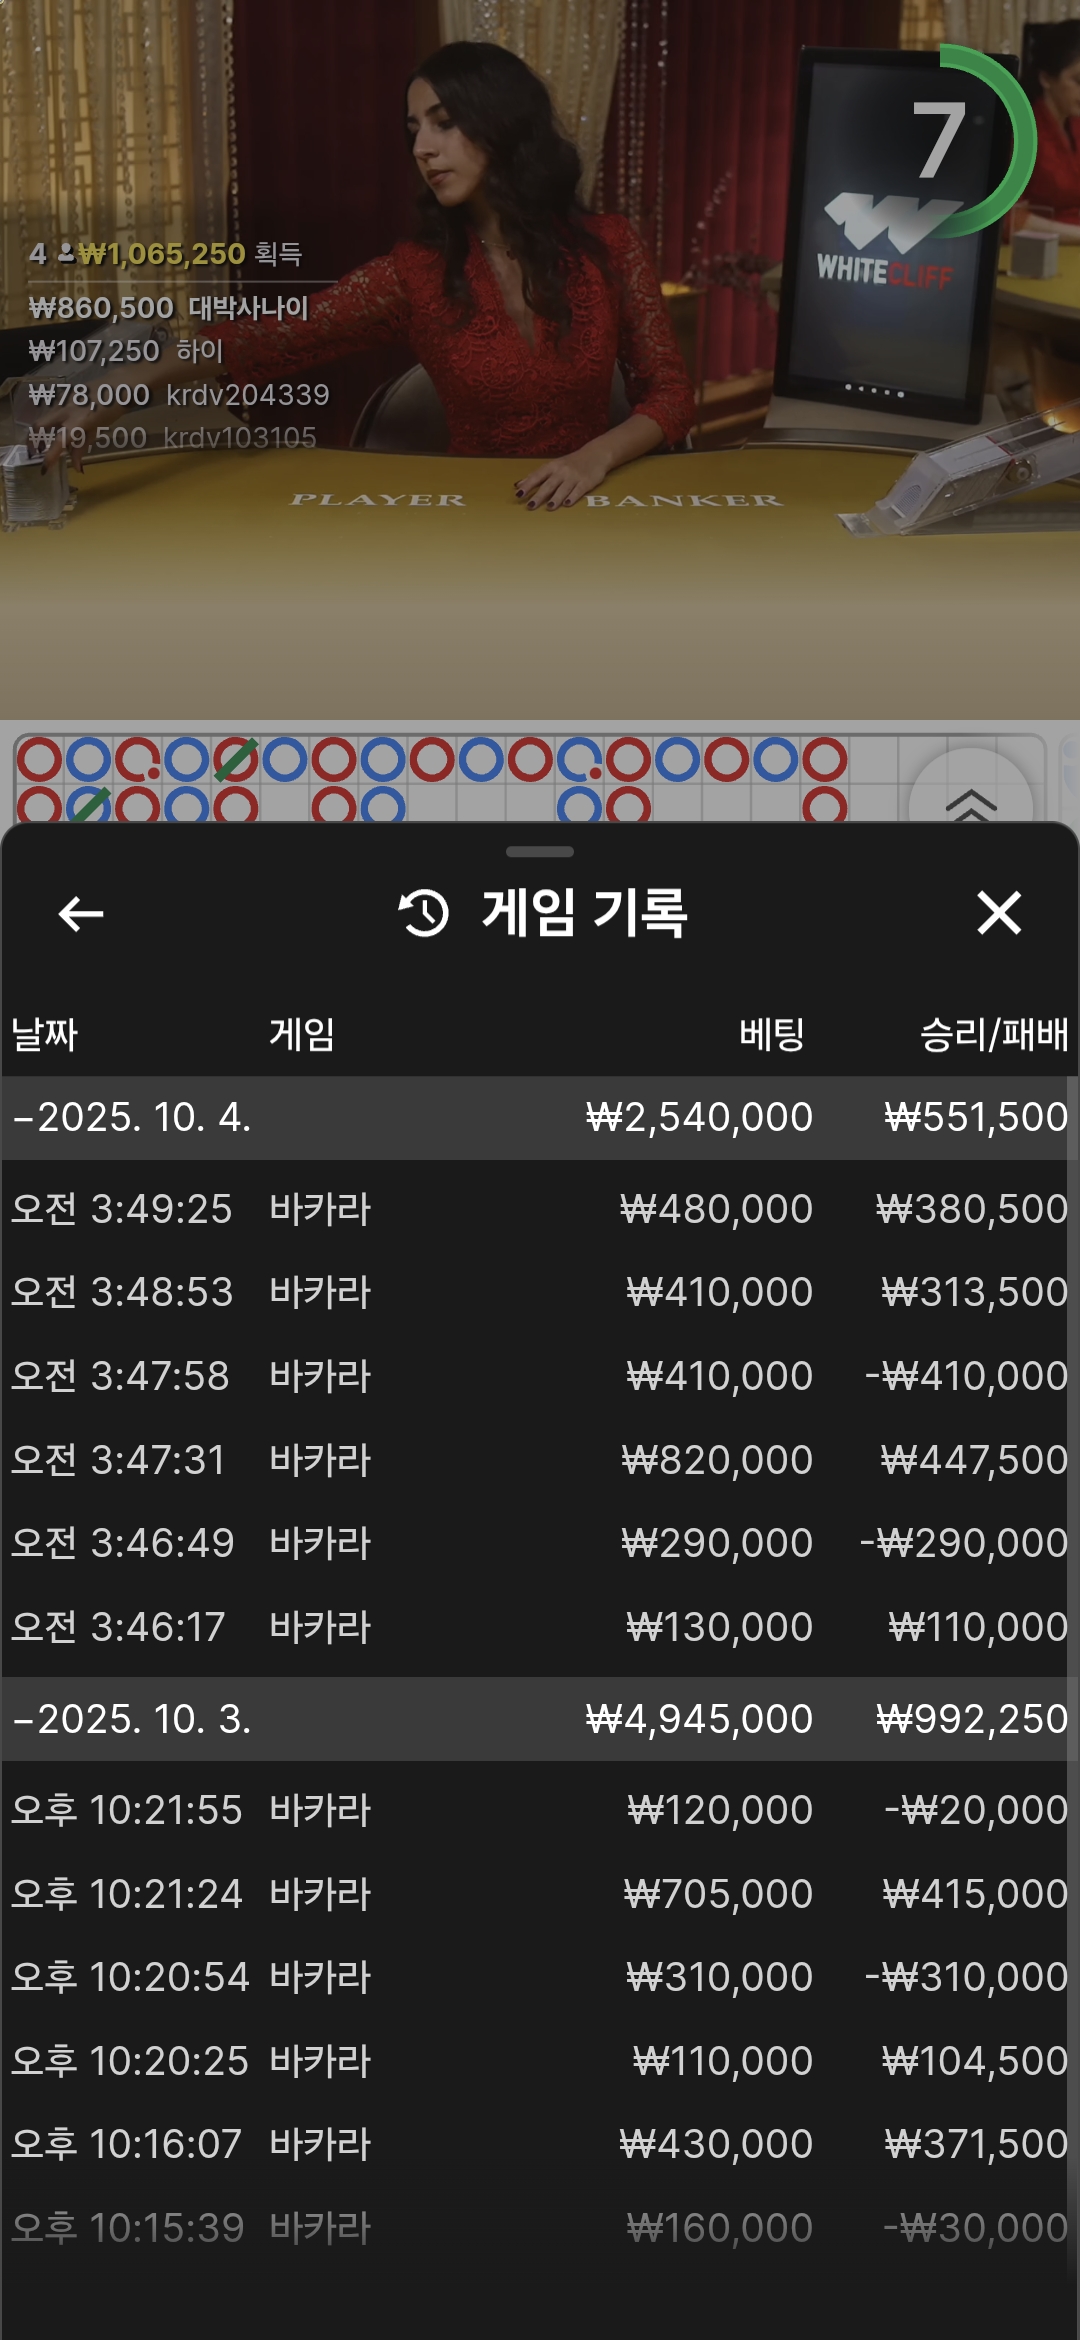Screen dimensions: 1080x2340
Task: Select the 오전 3:47:58 losing round
Action: [540, 1376]
